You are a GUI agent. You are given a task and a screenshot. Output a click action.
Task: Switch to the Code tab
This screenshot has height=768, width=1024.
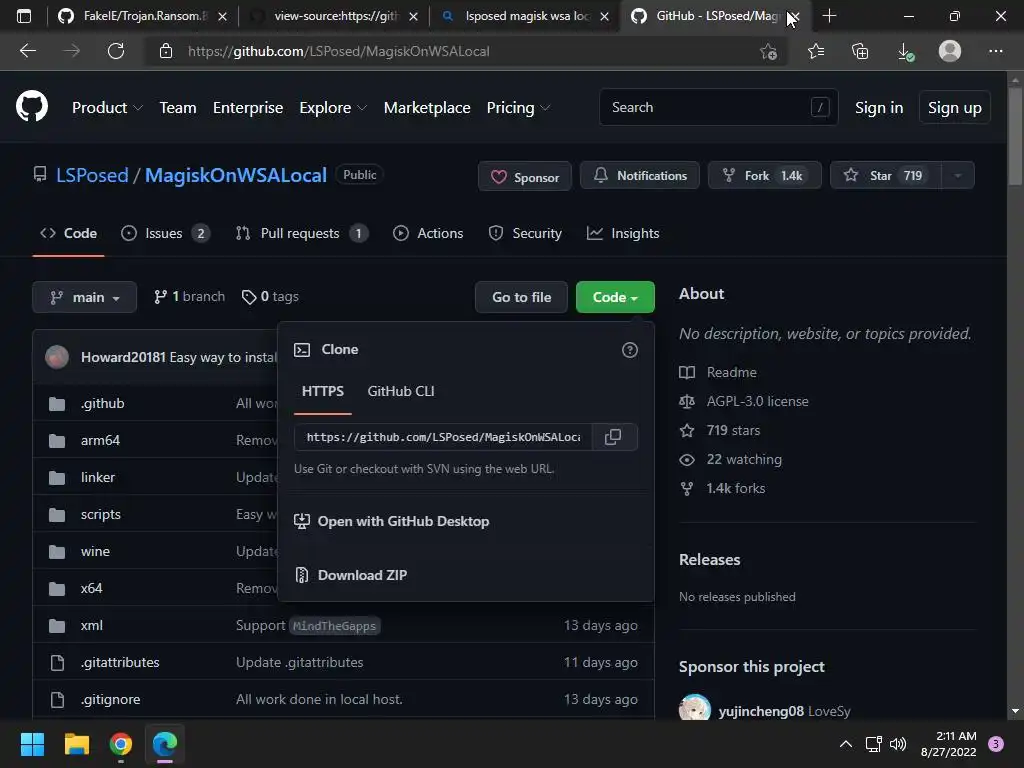tap(69, 233)
